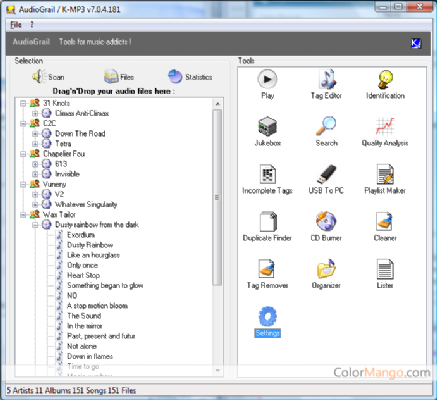The height and width of the screenshot is (400, 437).
Task: Start the Duplicate Finder tool
Action: click(267, 226)
